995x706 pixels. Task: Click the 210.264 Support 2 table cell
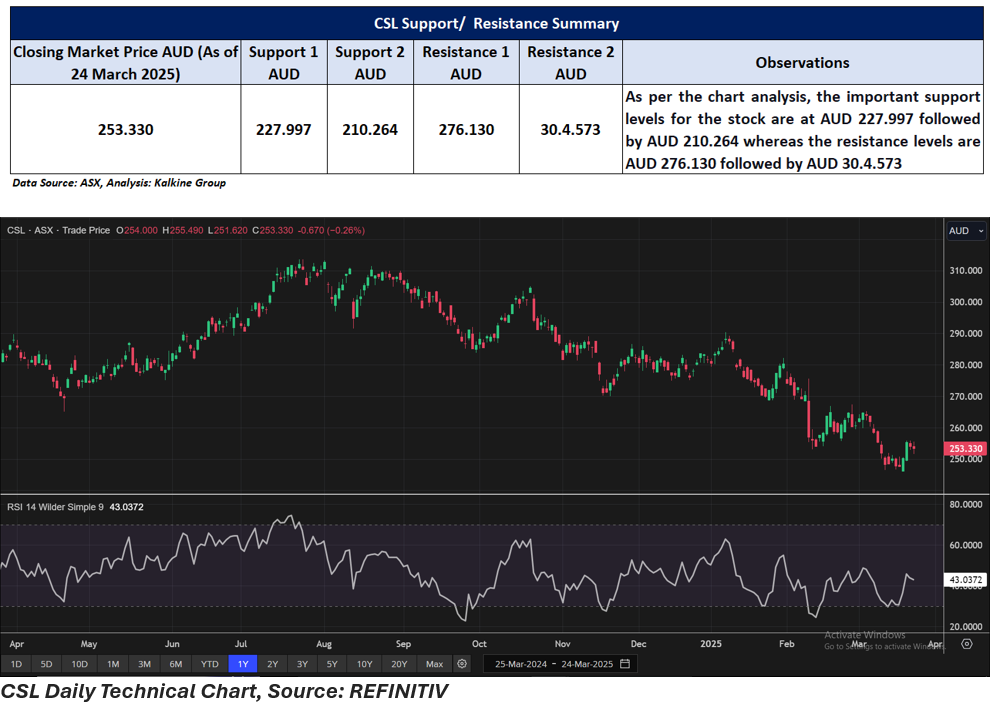click(370, 129)
